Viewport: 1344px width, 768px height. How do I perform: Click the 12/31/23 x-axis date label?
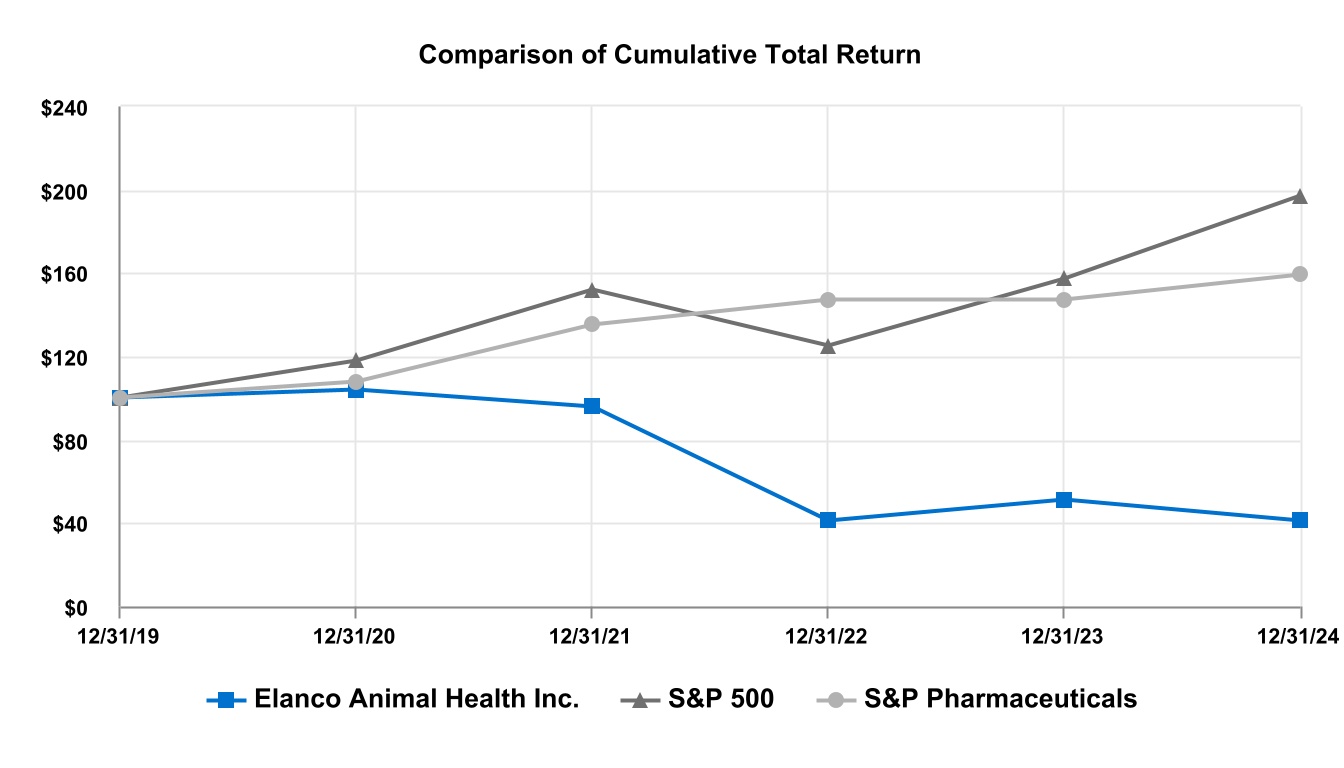[x=1063, y=634]
